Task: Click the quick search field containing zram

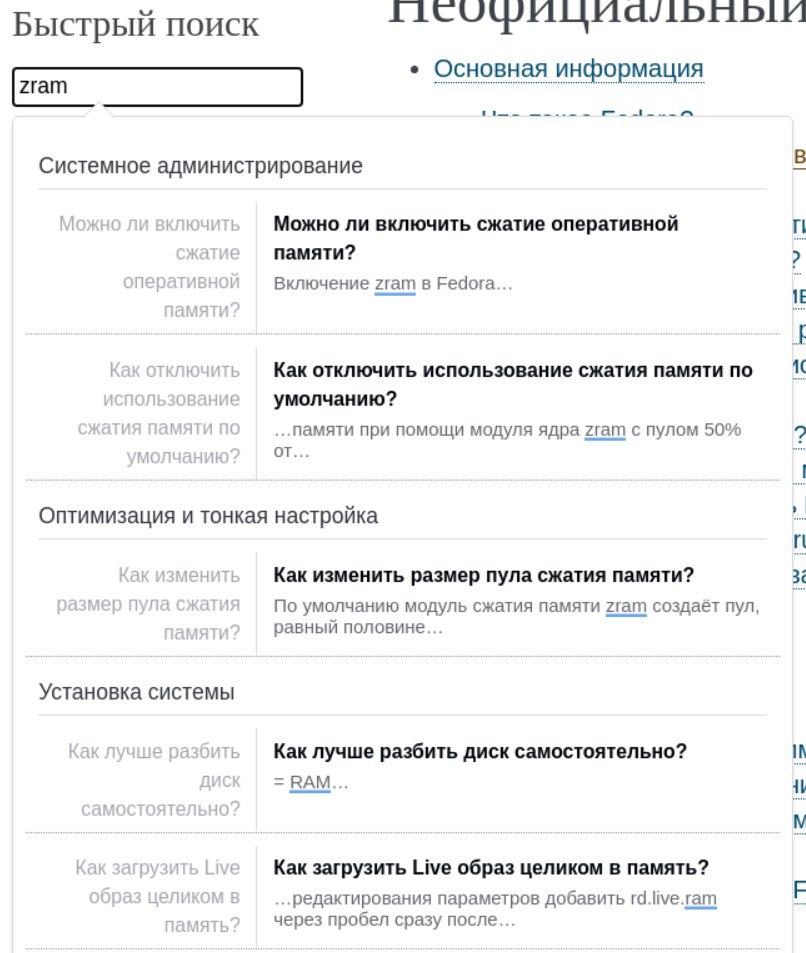Action: 157,87
